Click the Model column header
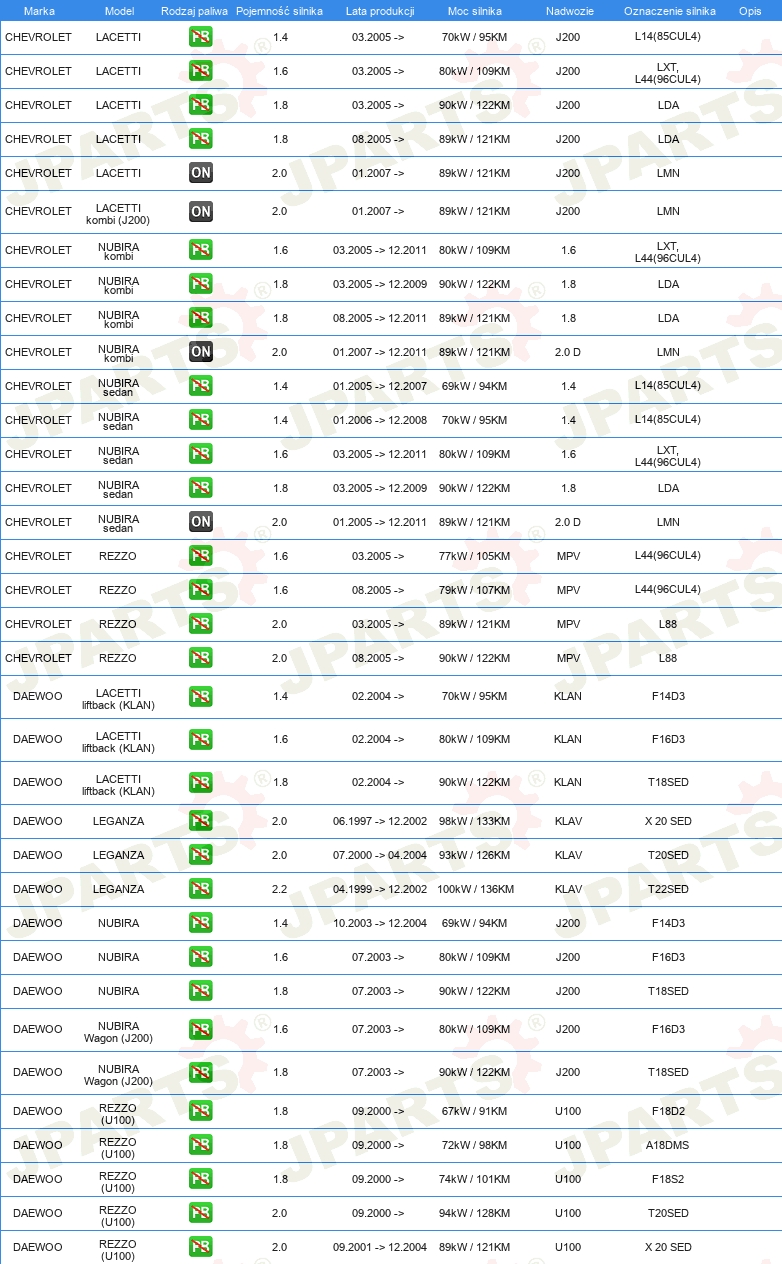The height and width of the screenshot is (1264, 782). [x=119, y=11]
